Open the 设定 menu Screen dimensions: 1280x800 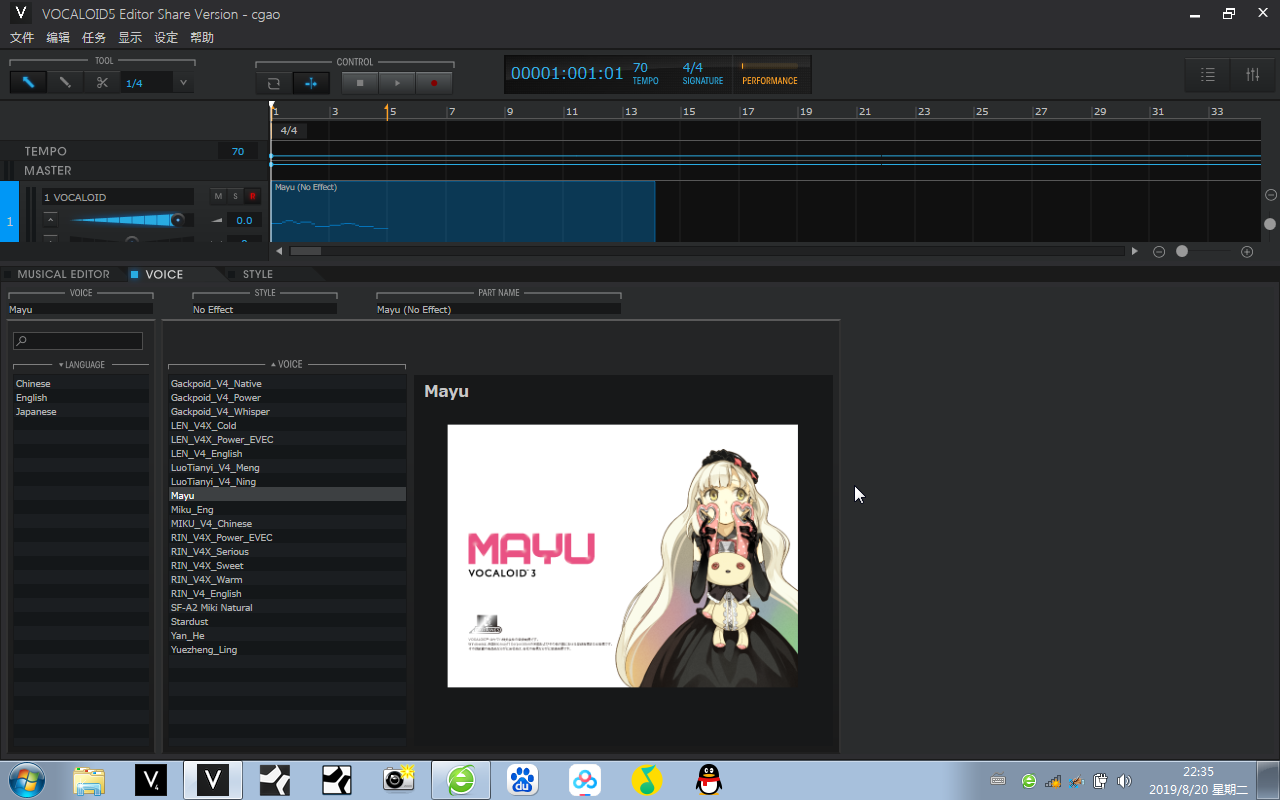click(x=166, y=37)
